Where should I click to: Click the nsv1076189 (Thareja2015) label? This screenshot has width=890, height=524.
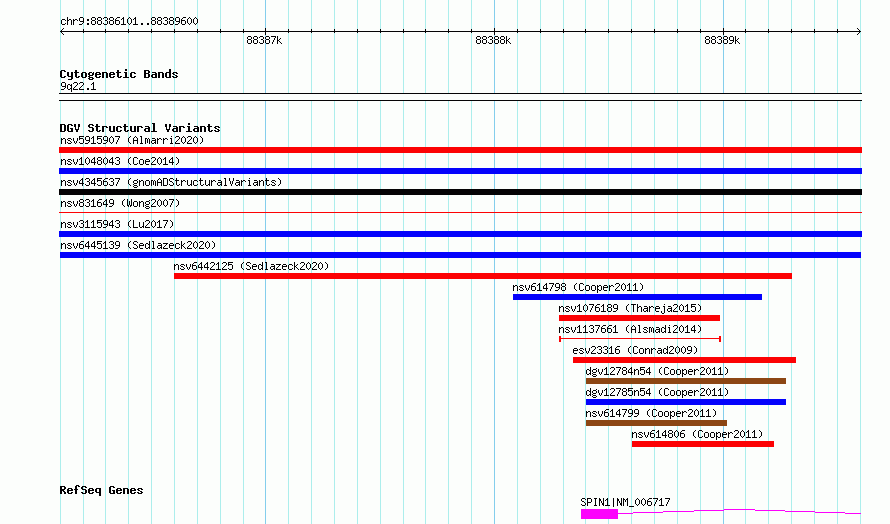[x=630, y=308]
